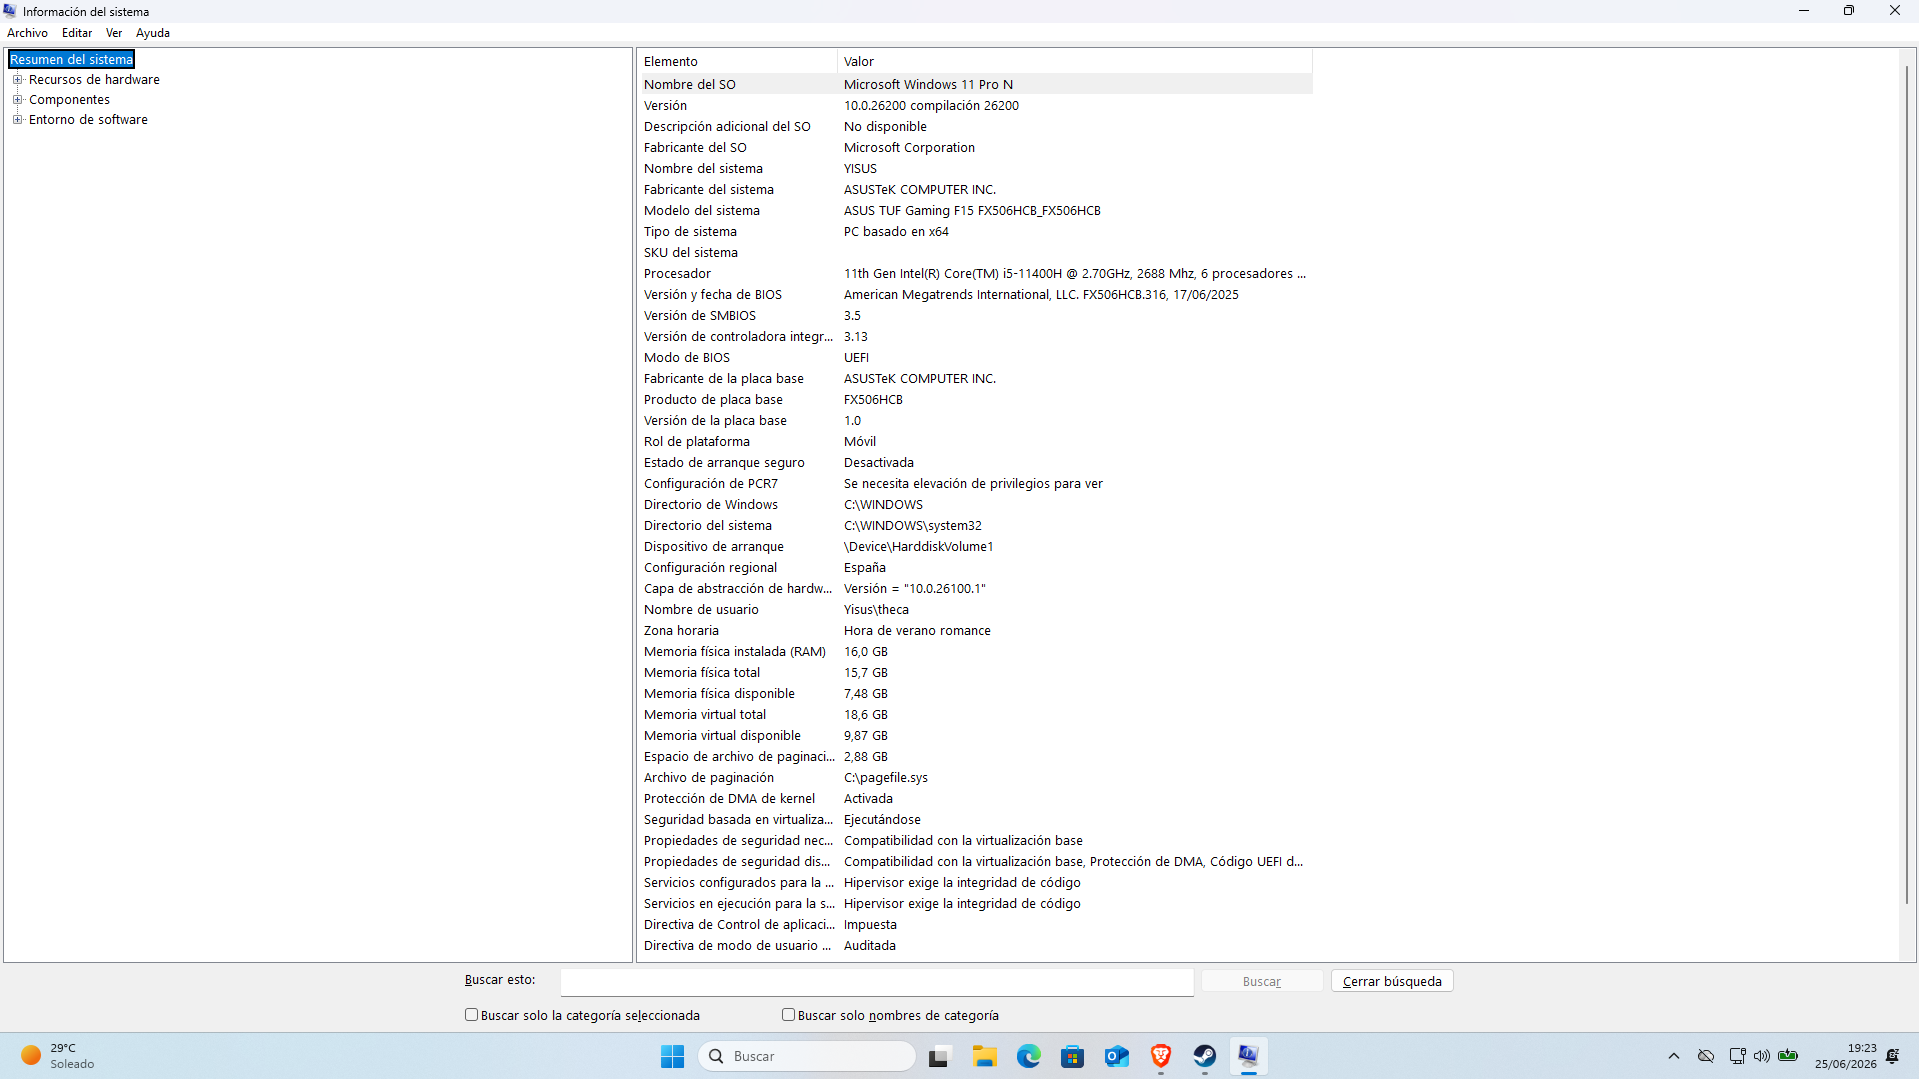The image size is (1919, 1079).
Task: Open the clock showing 19:23
Action: click(1846, 1056)
